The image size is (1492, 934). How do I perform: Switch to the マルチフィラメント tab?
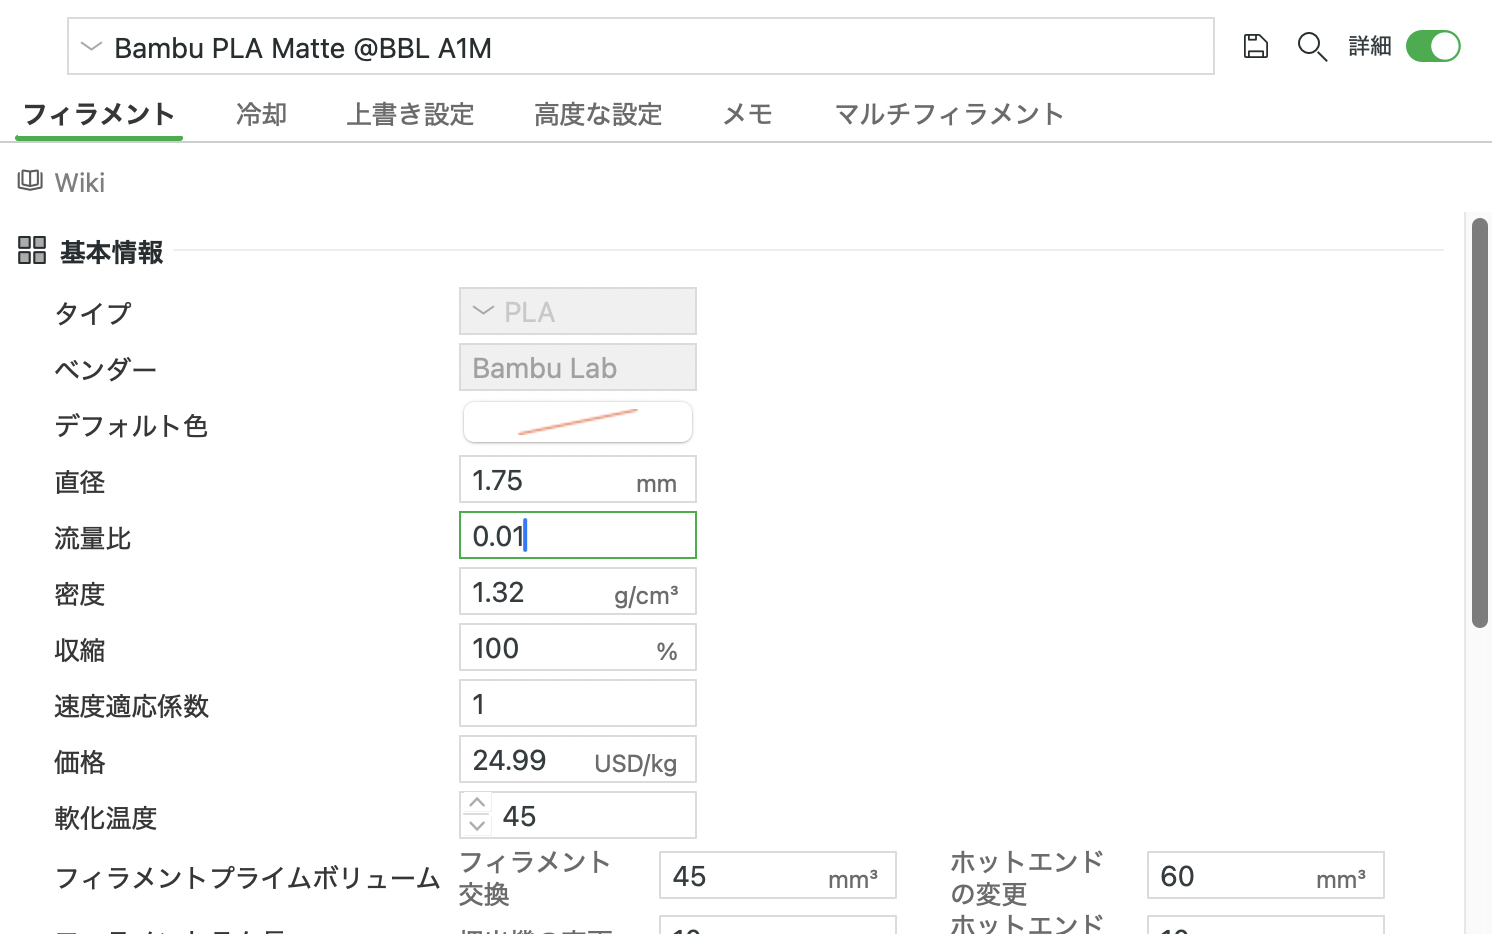[x=948, y=114]
